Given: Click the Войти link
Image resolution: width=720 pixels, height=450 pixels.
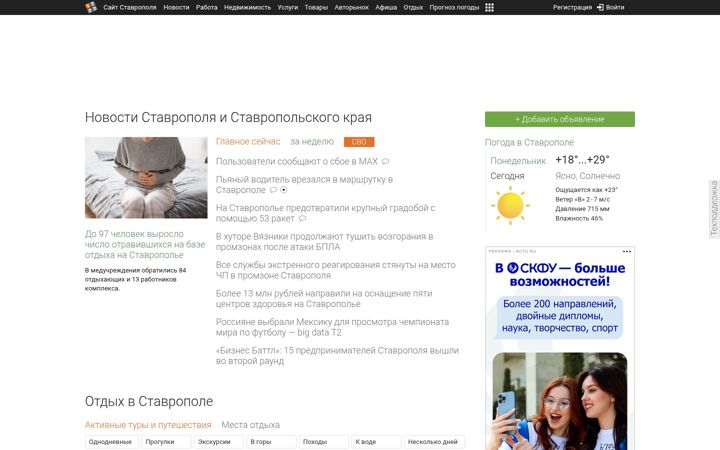Looking at the screenshot, I should tap(615, 7).
